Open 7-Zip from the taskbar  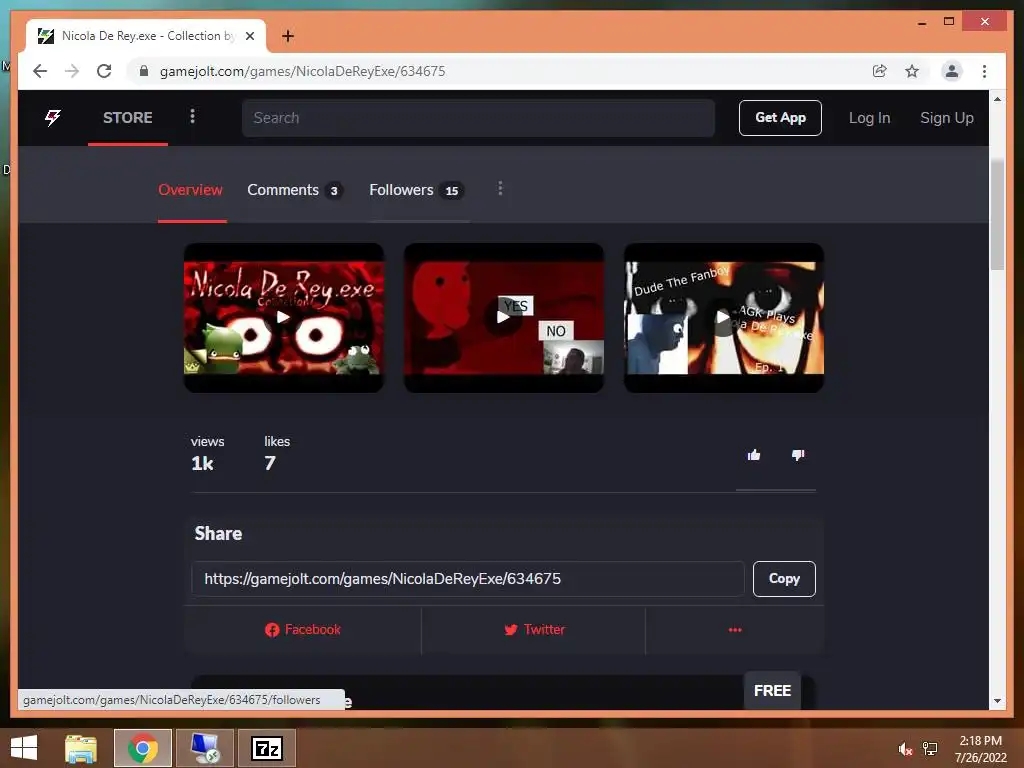pyautogui.click(x=266, y=748)
